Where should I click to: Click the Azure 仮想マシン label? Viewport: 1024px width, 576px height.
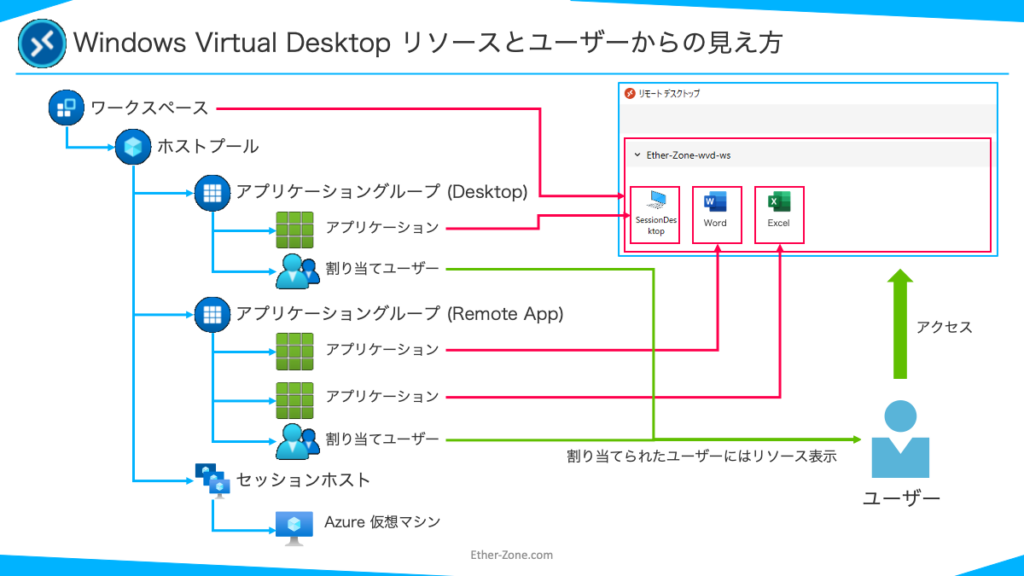382,522
